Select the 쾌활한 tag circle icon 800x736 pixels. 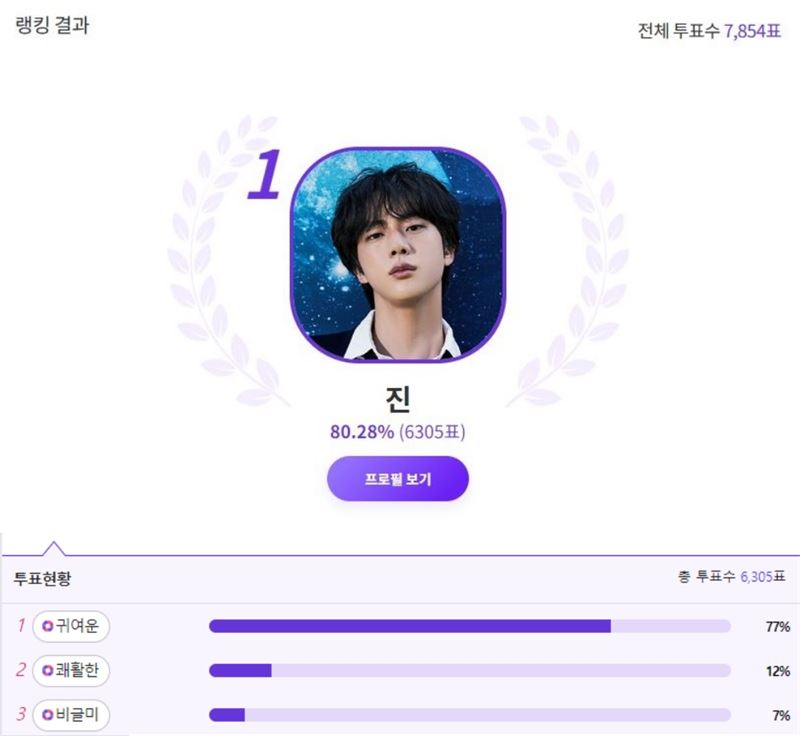(x=47, y=670)
